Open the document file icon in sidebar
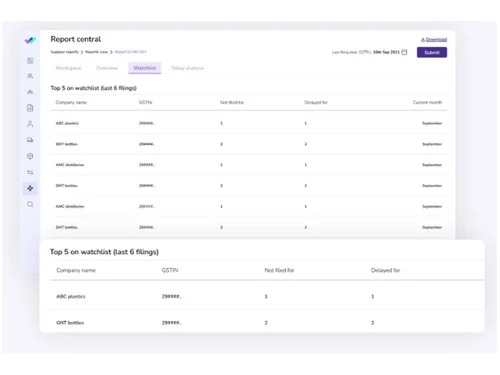 coord(30,108)
